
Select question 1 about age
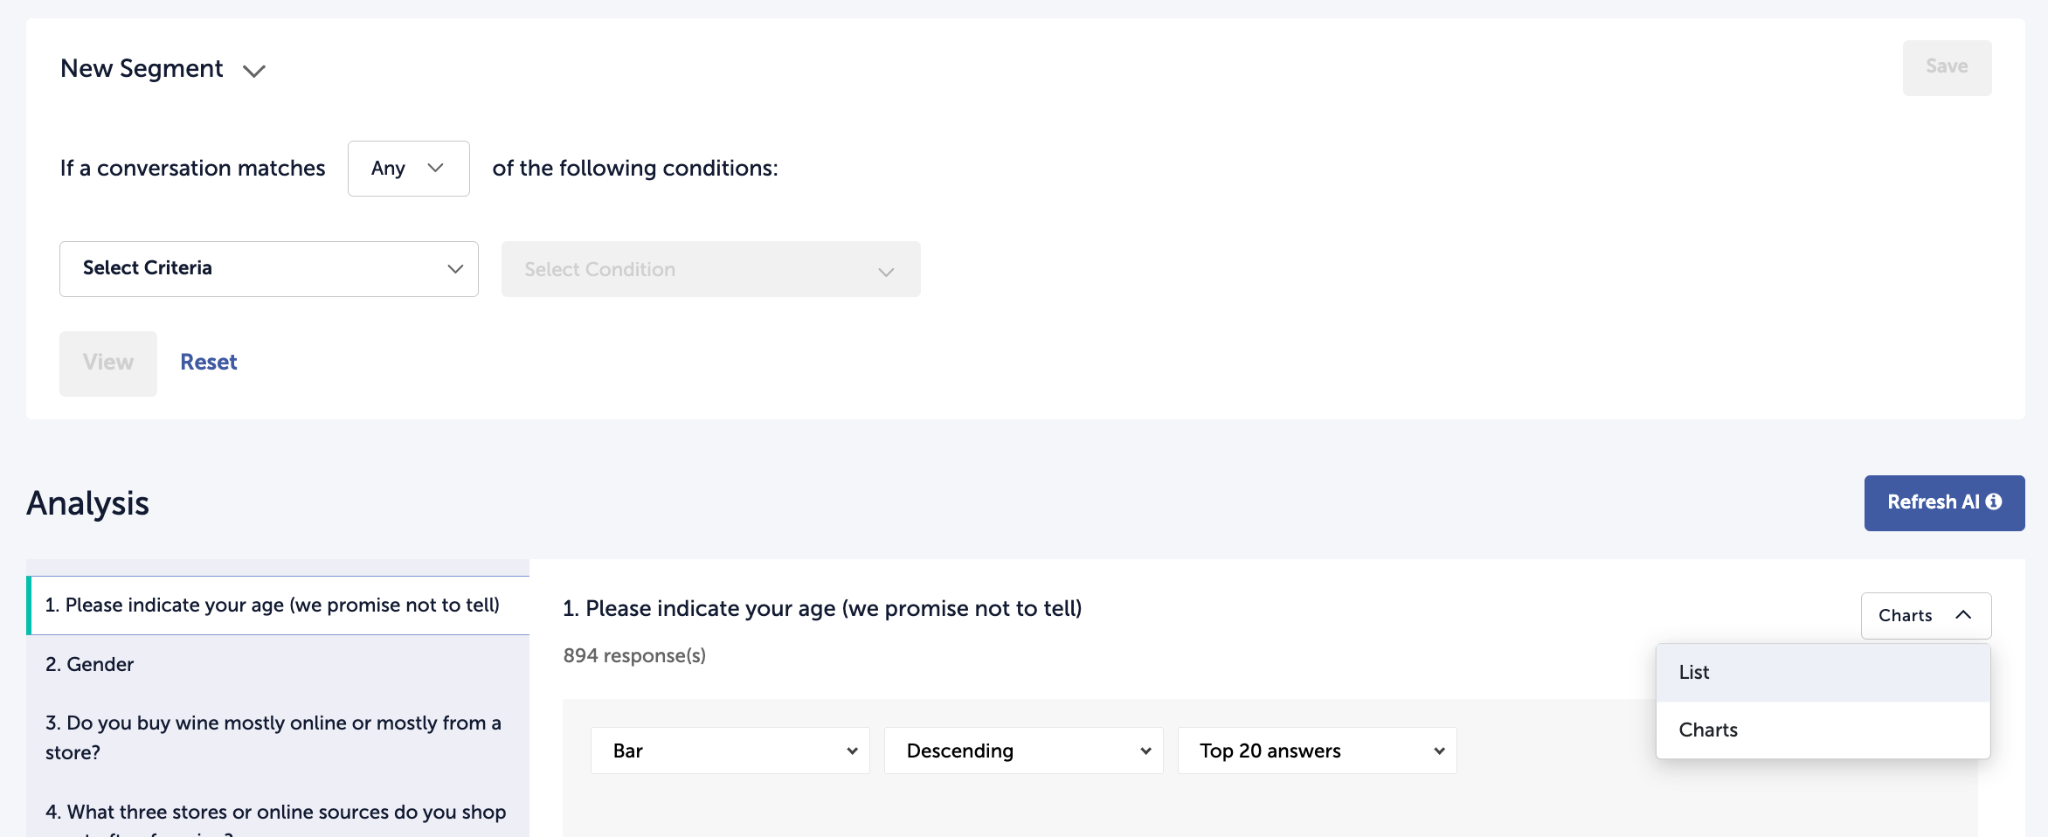coord(272,605)
